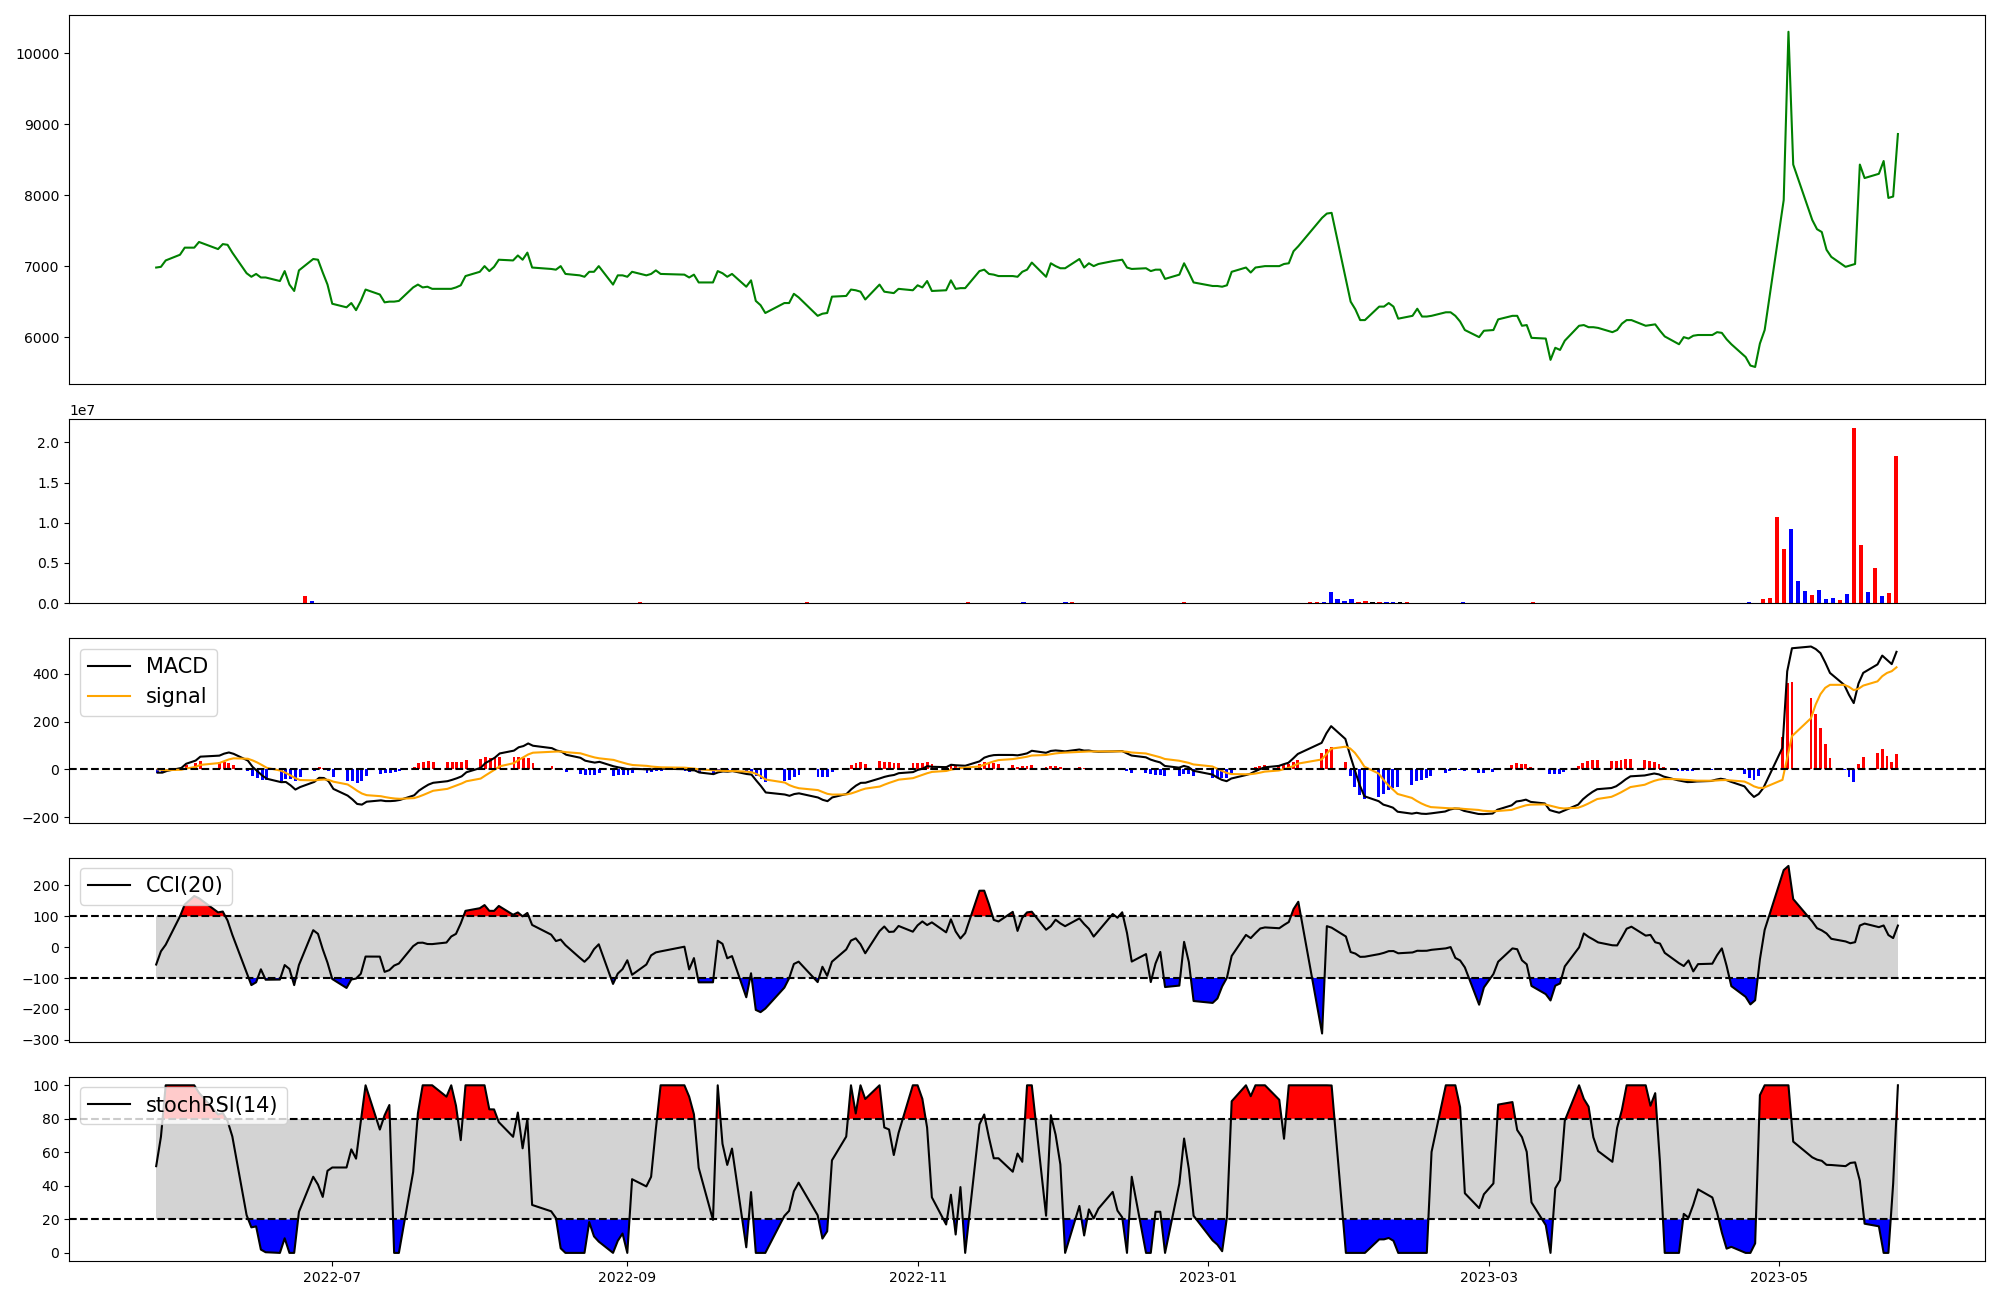The width and height of the screenshot is (2000, 1300).
Task: Click the orange signal legend entry
Action: 176,696
